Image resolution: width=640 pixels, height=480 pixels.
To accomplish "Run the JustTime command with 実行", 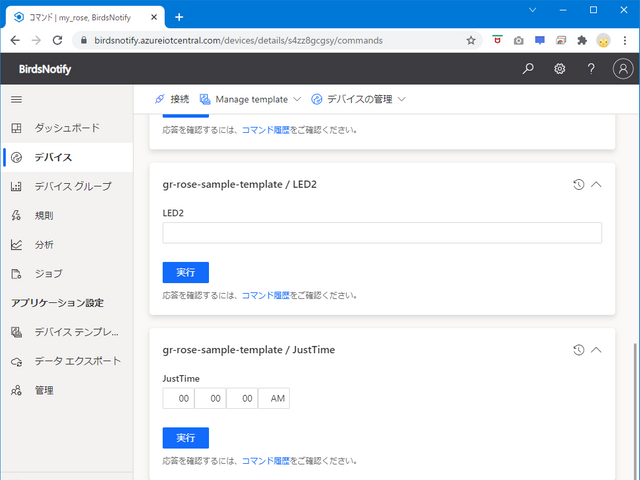I will (186, 438).
